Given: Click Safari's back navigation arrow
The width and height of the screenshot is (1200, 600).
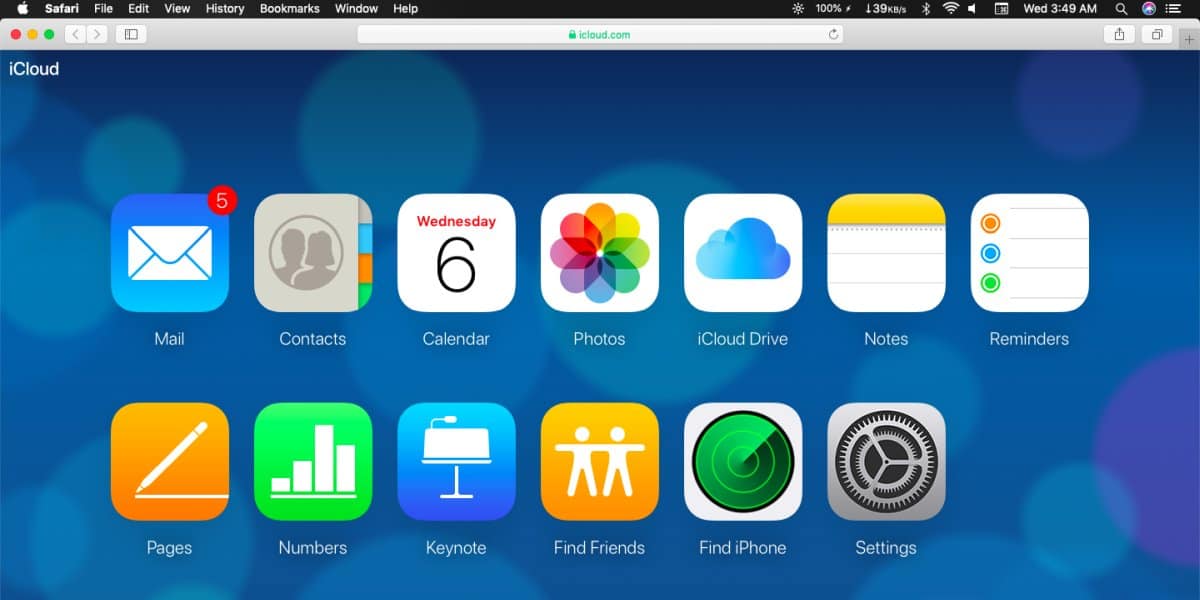Looking at the screenshot, I should [x=75, y=34].
